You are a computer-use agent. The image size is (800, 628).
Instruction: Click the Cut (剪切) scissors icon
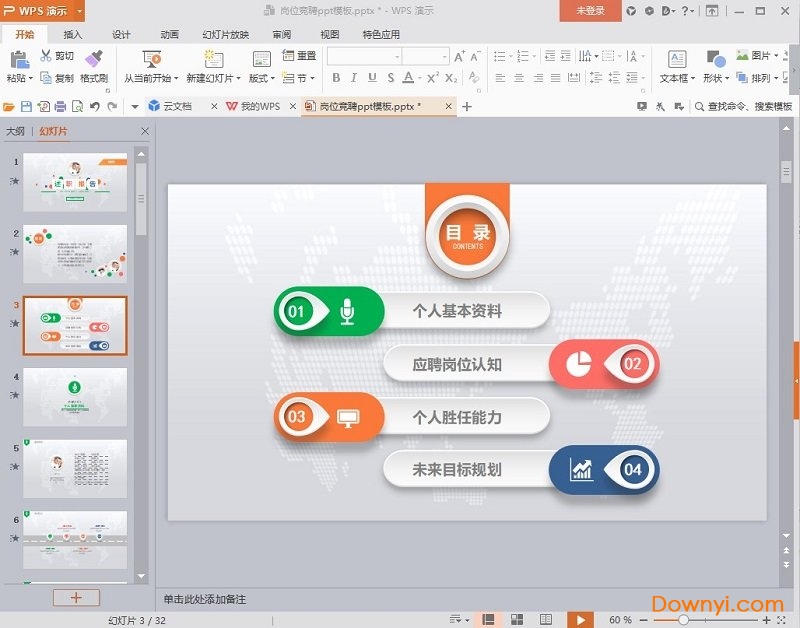(46, 56)
